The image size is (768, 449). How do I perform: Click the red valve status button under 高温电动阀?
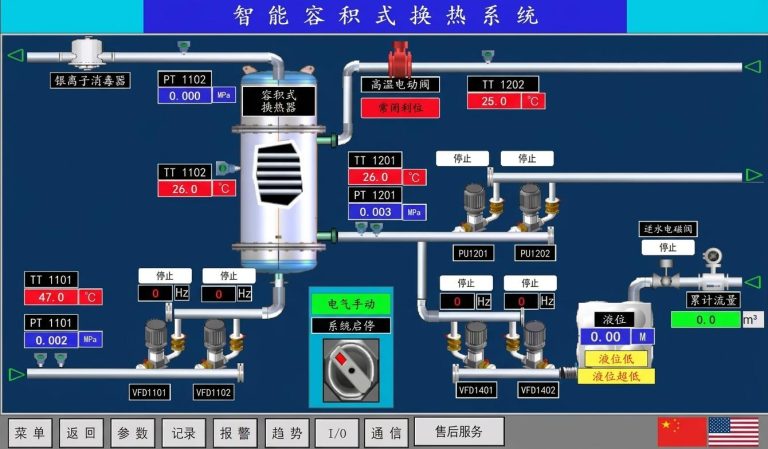click(400, 108)
